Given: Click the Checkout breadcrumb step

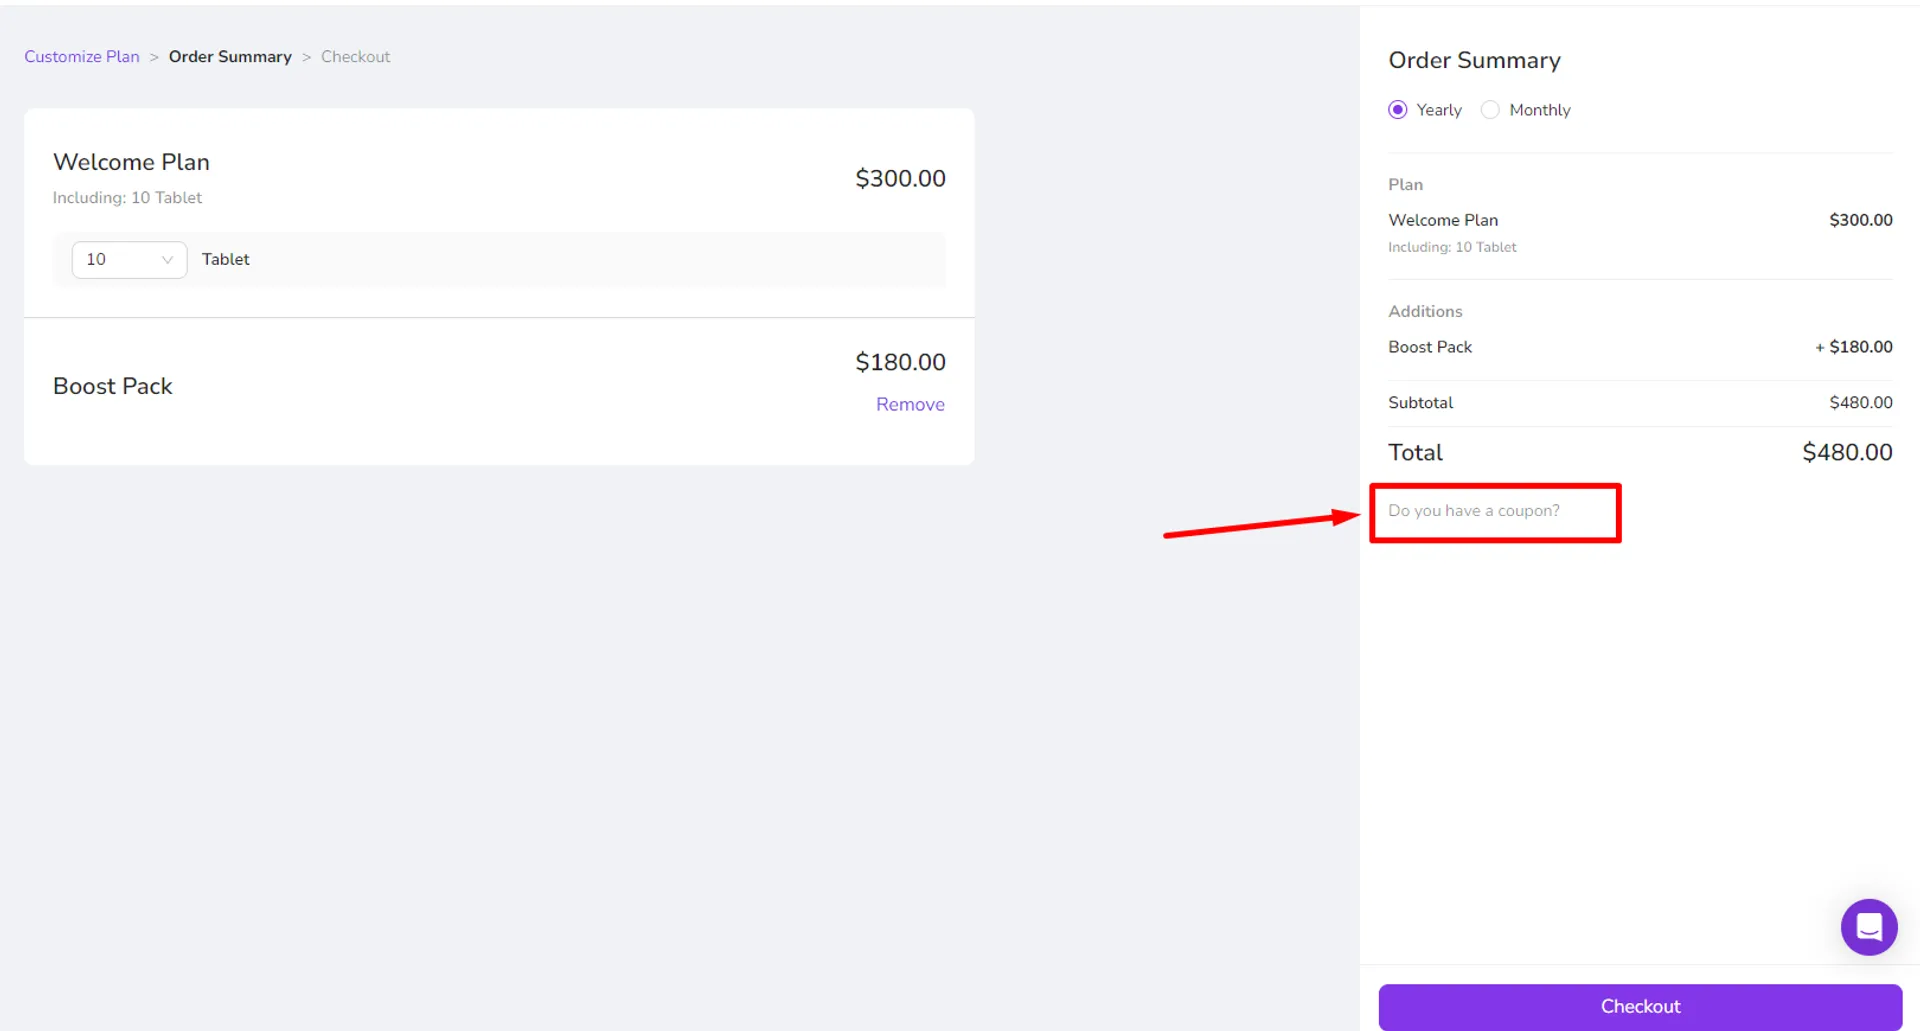Looking at the screenshot, I should click(x=355, y=57).
